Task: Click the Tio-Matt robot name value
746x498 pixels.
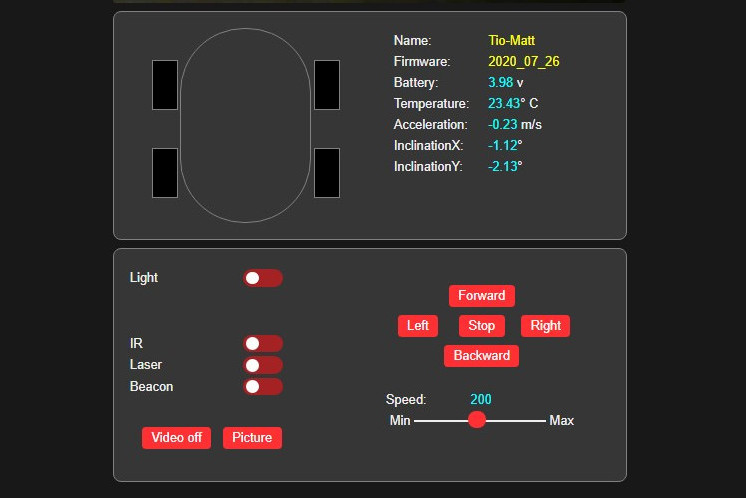Action: tap(511, 41)
